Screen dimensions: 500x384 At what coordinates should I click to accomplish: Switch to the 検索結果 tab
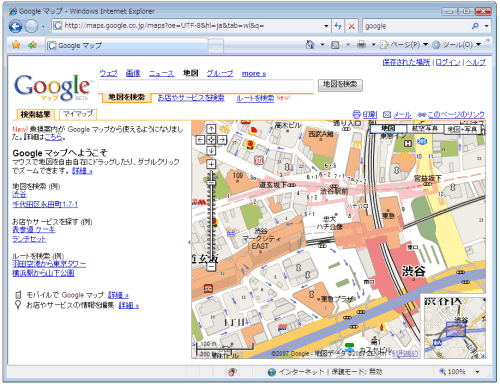click(36, 114)
